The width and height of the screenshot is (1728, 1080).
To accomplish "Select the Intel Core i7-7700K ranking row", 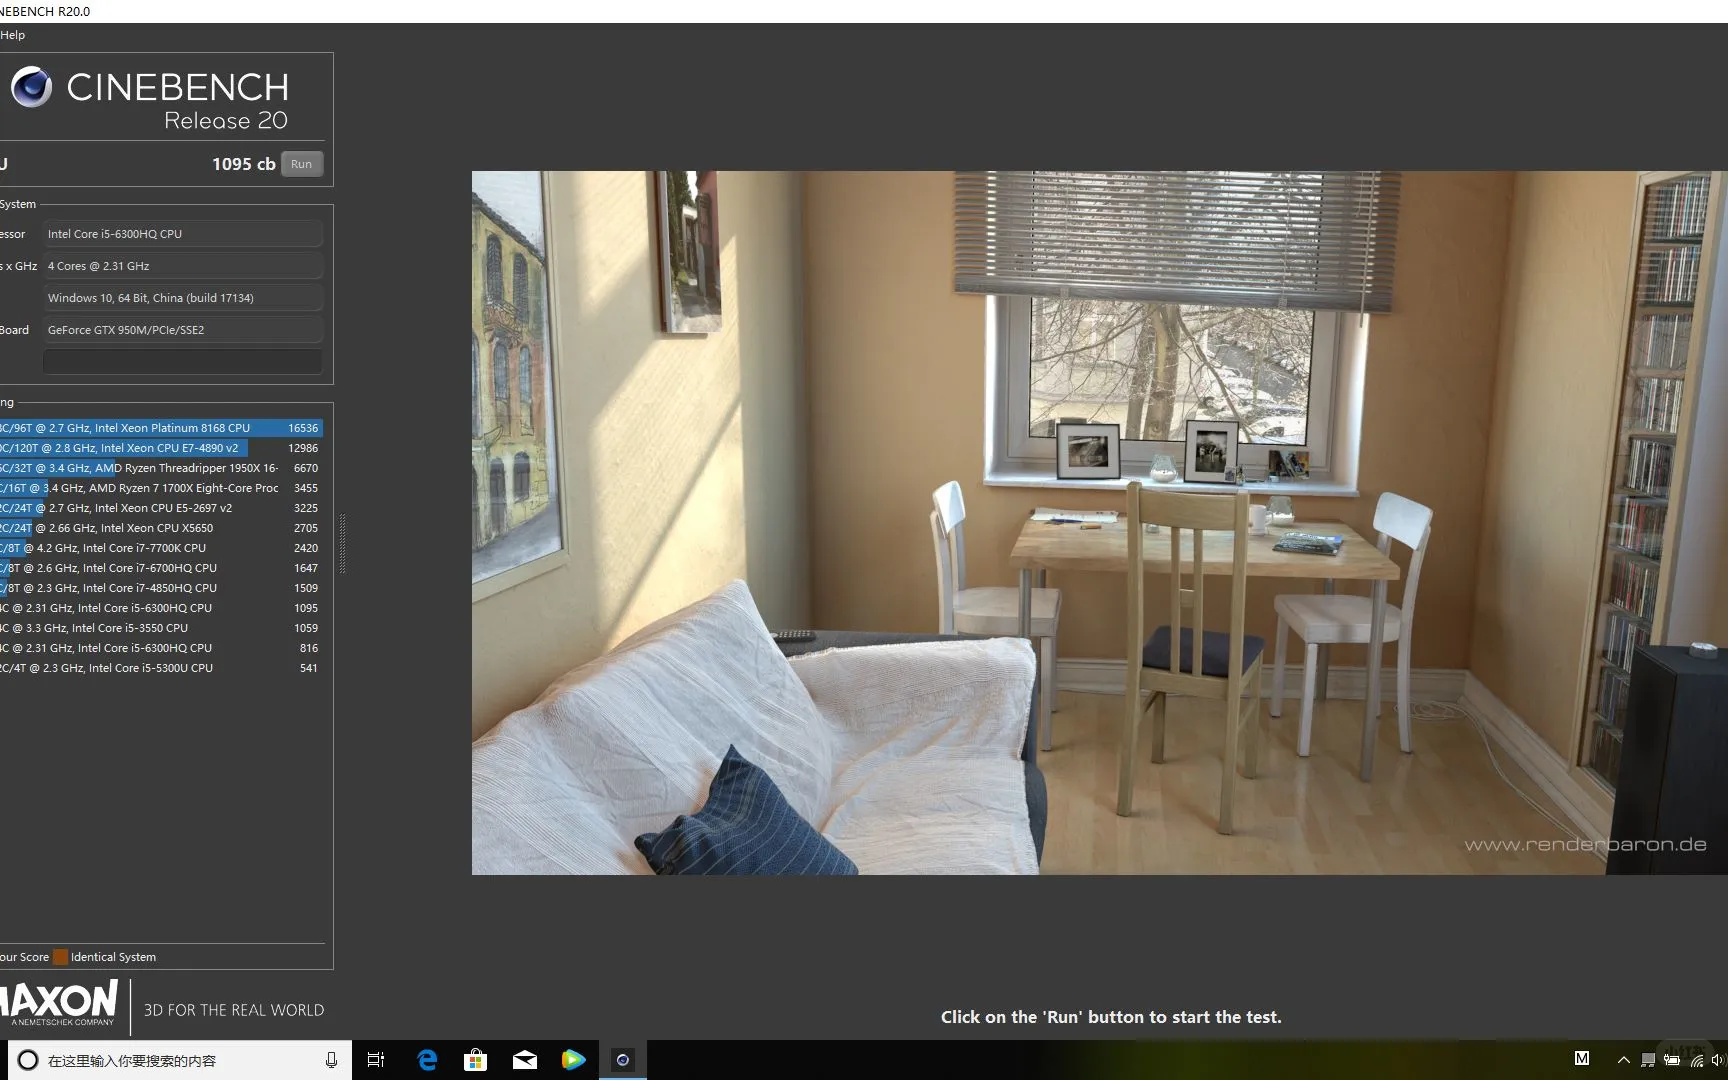I will 161,548.
